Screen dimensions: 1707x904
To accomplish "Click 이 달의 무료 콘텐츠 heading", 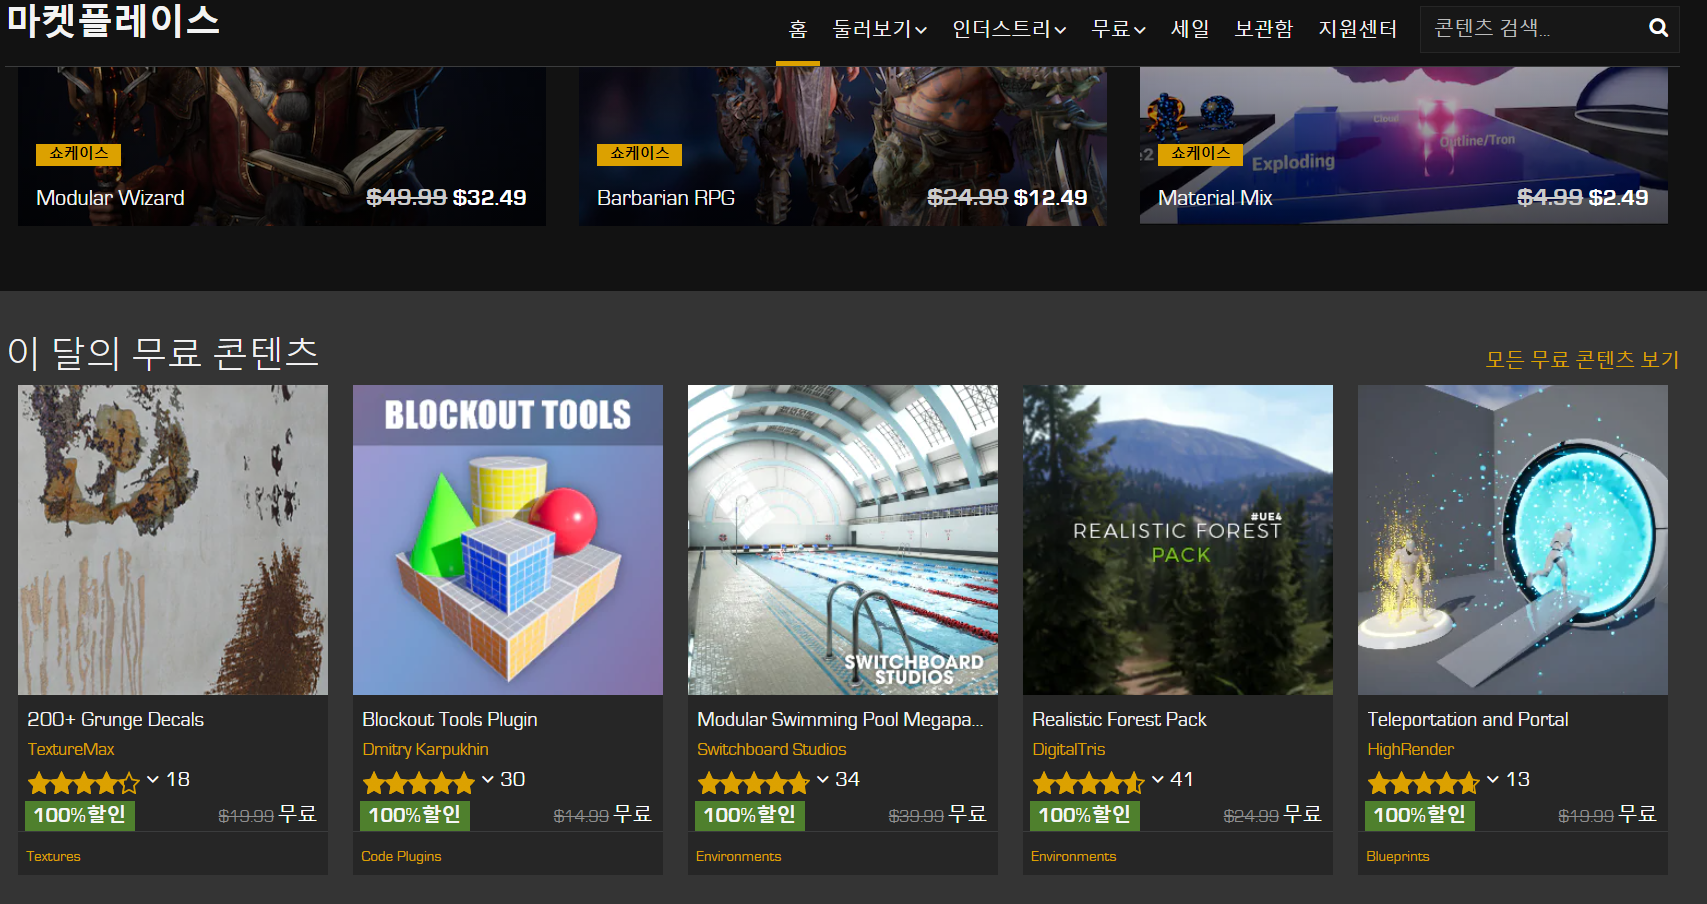I will pyautogui.click(x=163, y=353).
